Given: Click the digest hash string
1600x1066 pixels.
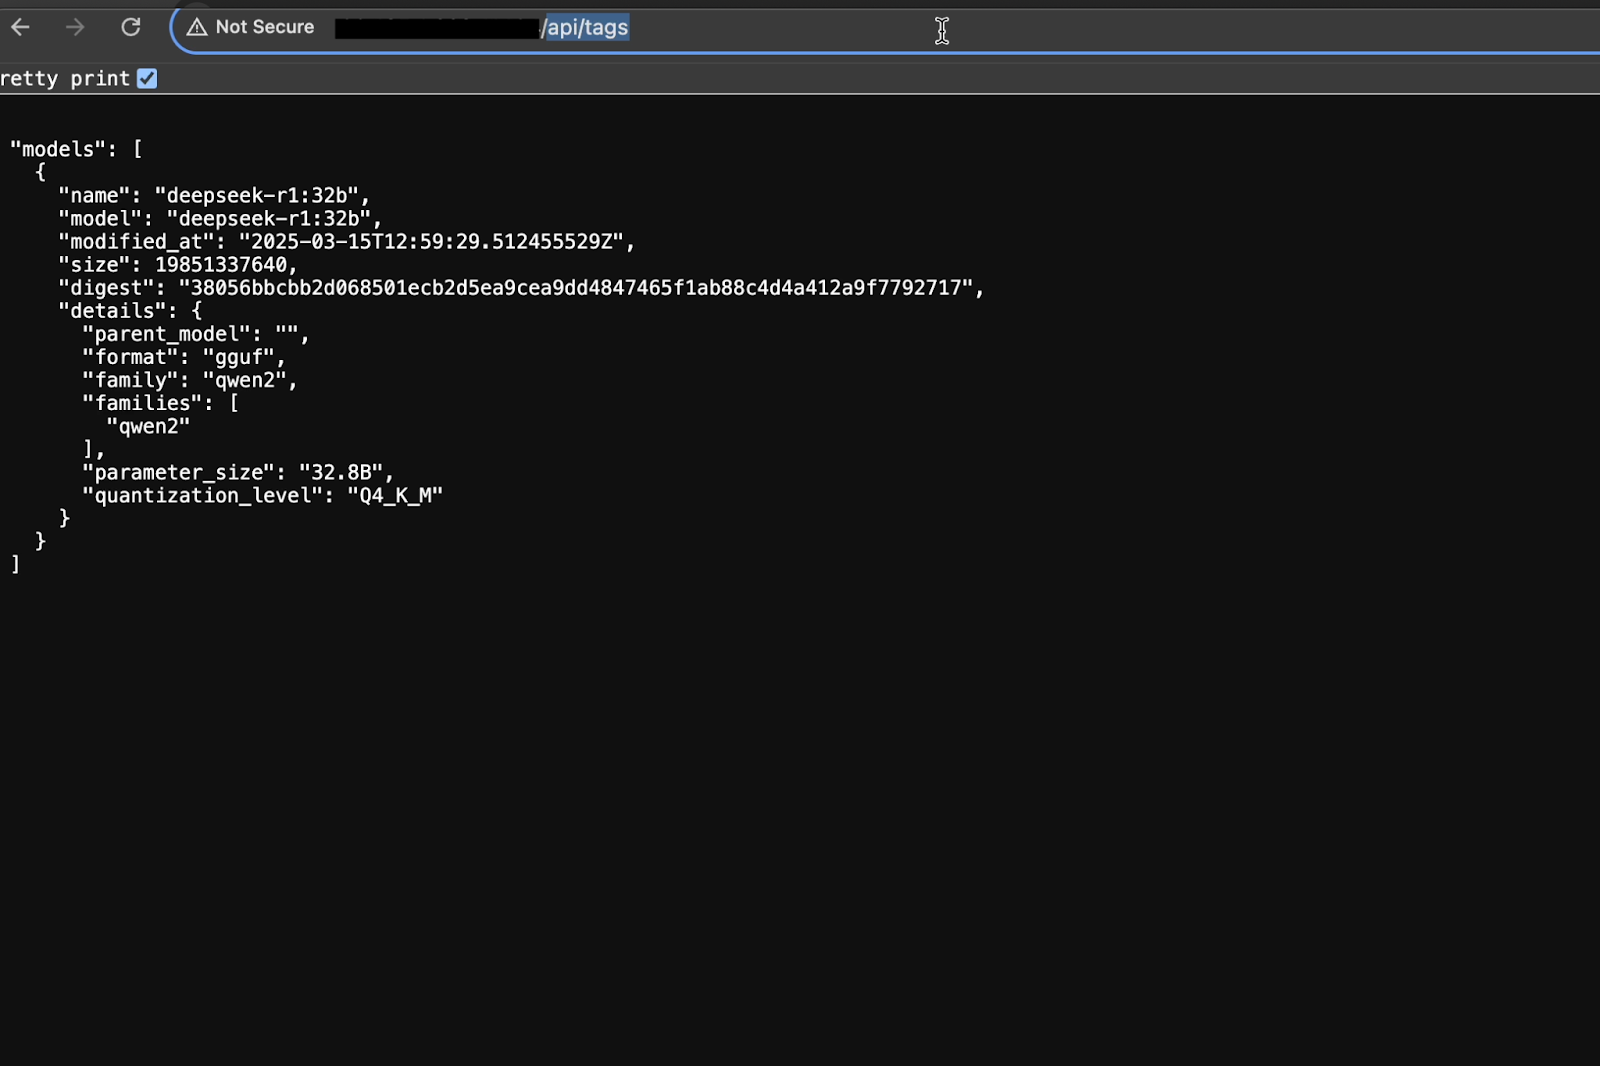Looking at the screenshot, I should (x=575, y=287).
